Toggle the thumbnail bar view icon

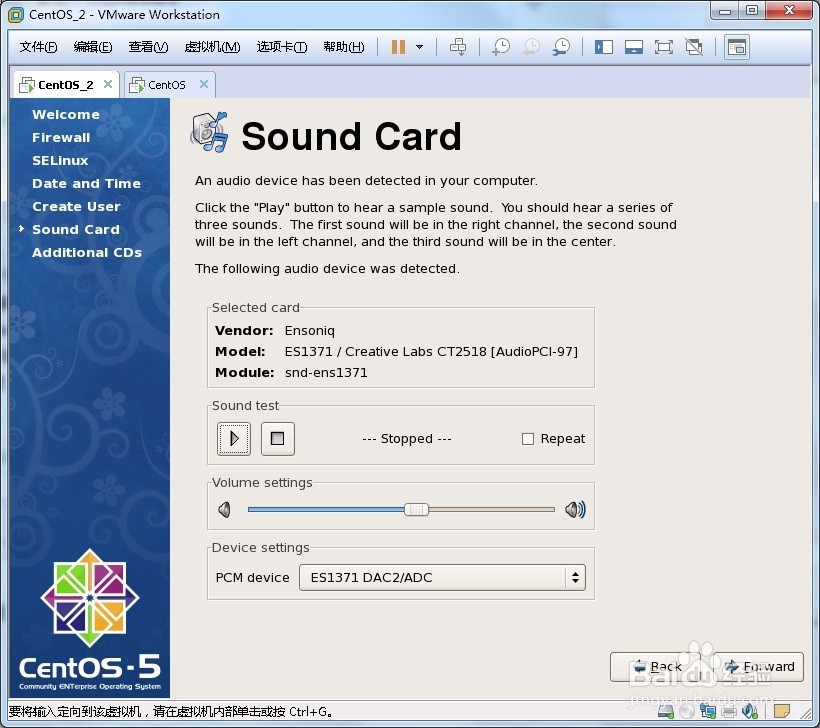coord(634,47)
